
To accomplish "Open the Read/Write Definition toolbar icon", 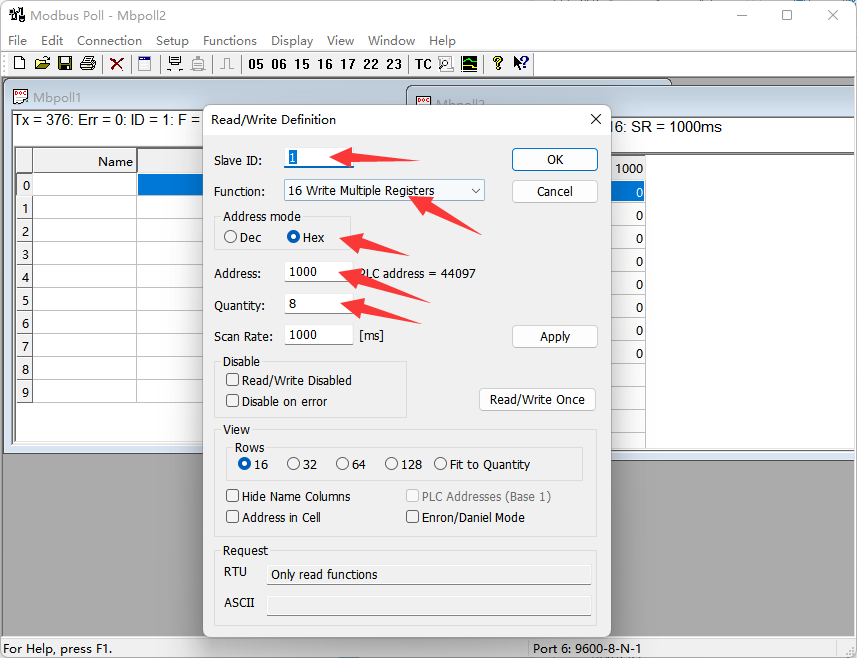I will coord(144,63).
